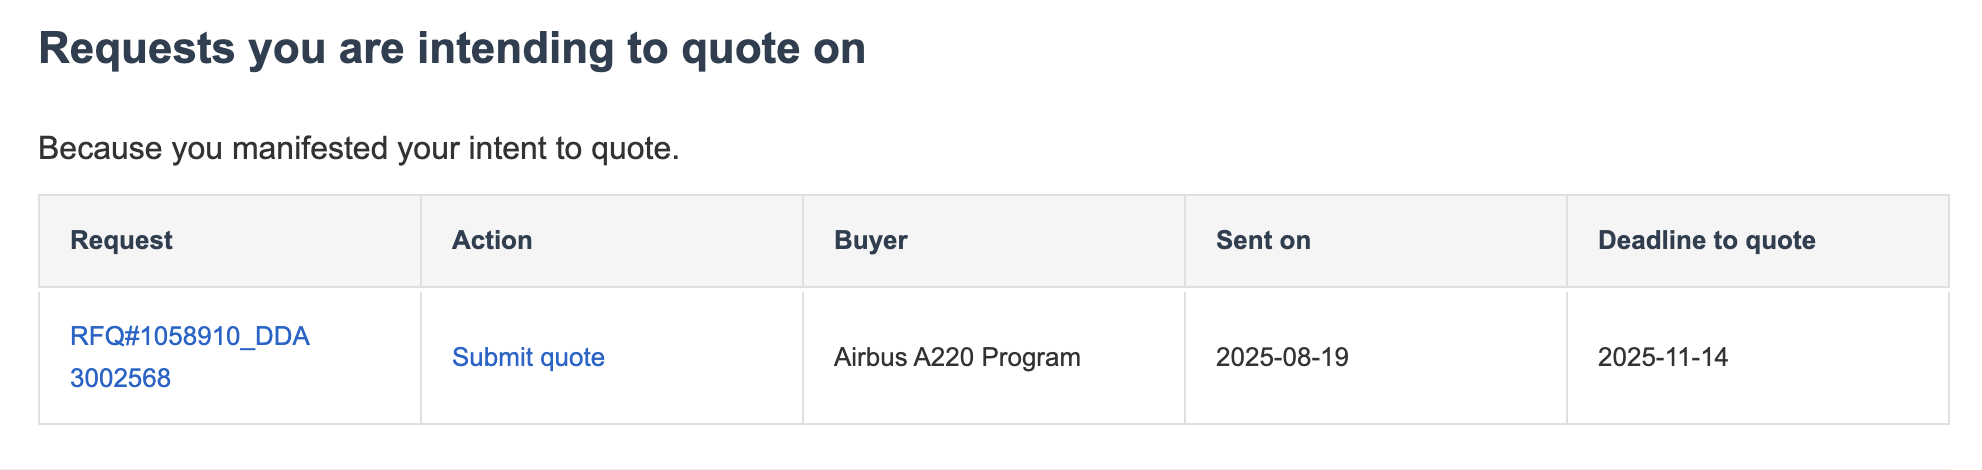Click the deadline date 2025-11-14

(x=1663, y=357)
